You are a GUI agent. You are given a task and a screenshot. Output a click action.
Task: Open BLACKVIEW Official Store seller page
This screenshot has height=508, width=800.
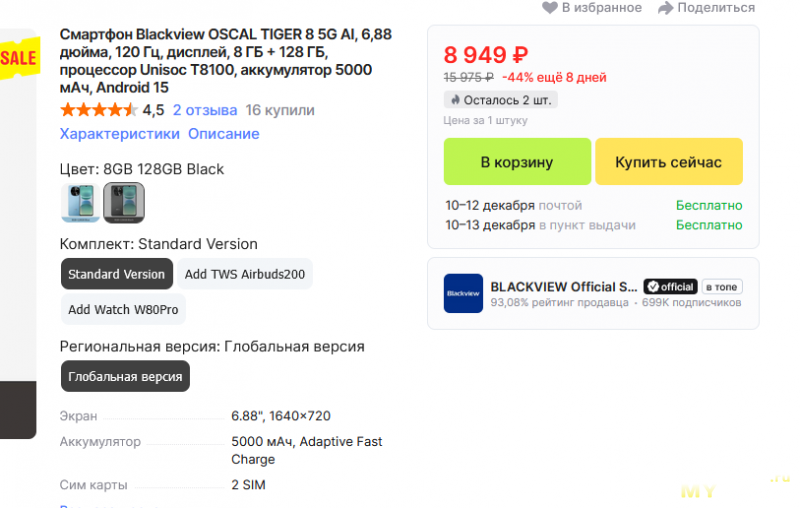(x=563, y=286)
